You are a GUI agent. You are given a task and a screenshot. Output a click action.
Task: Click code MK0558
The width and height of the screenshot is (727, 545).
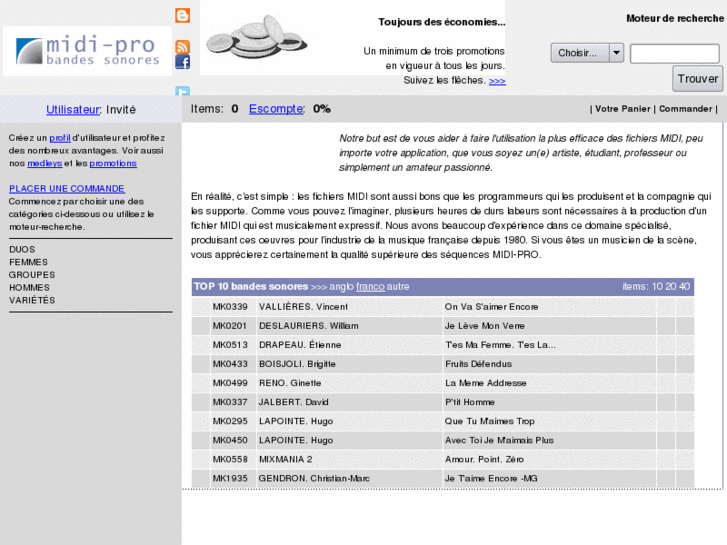point(230,459)
